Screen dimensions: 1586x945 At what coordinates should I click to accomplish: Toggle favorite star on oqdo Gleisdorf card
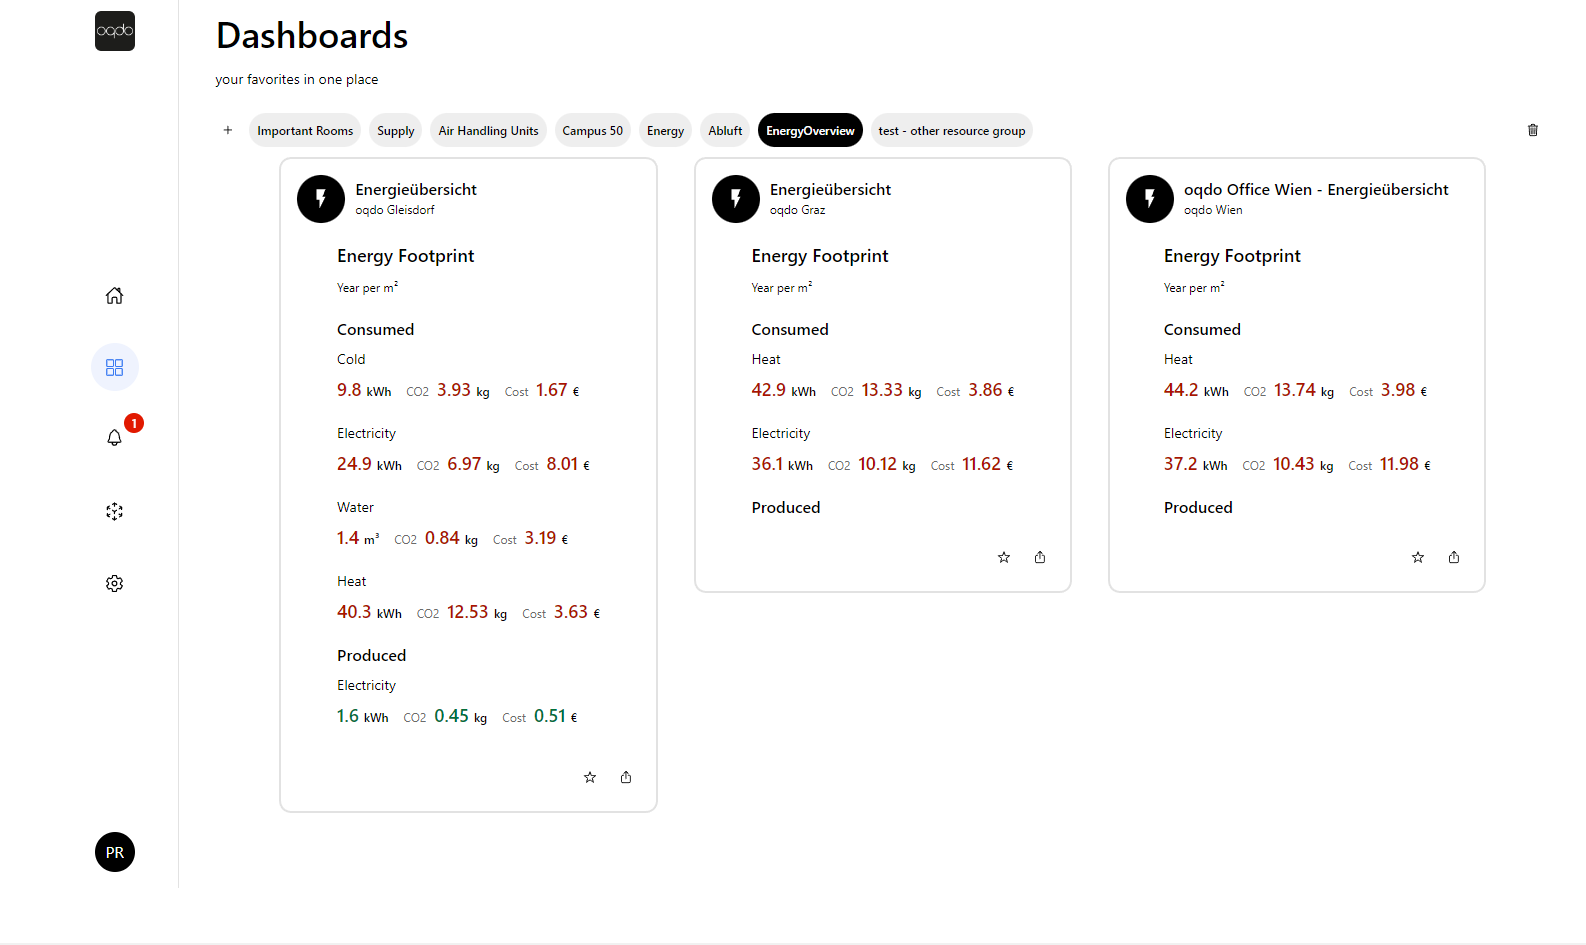pos(590,778)
